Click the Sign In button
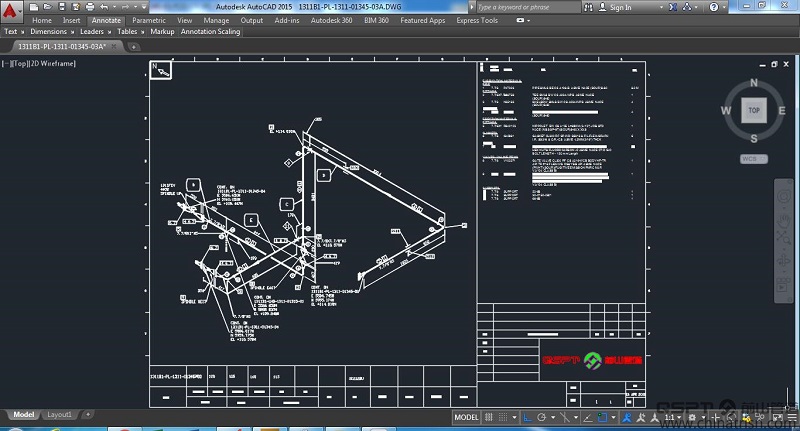 tap(620, 7)
